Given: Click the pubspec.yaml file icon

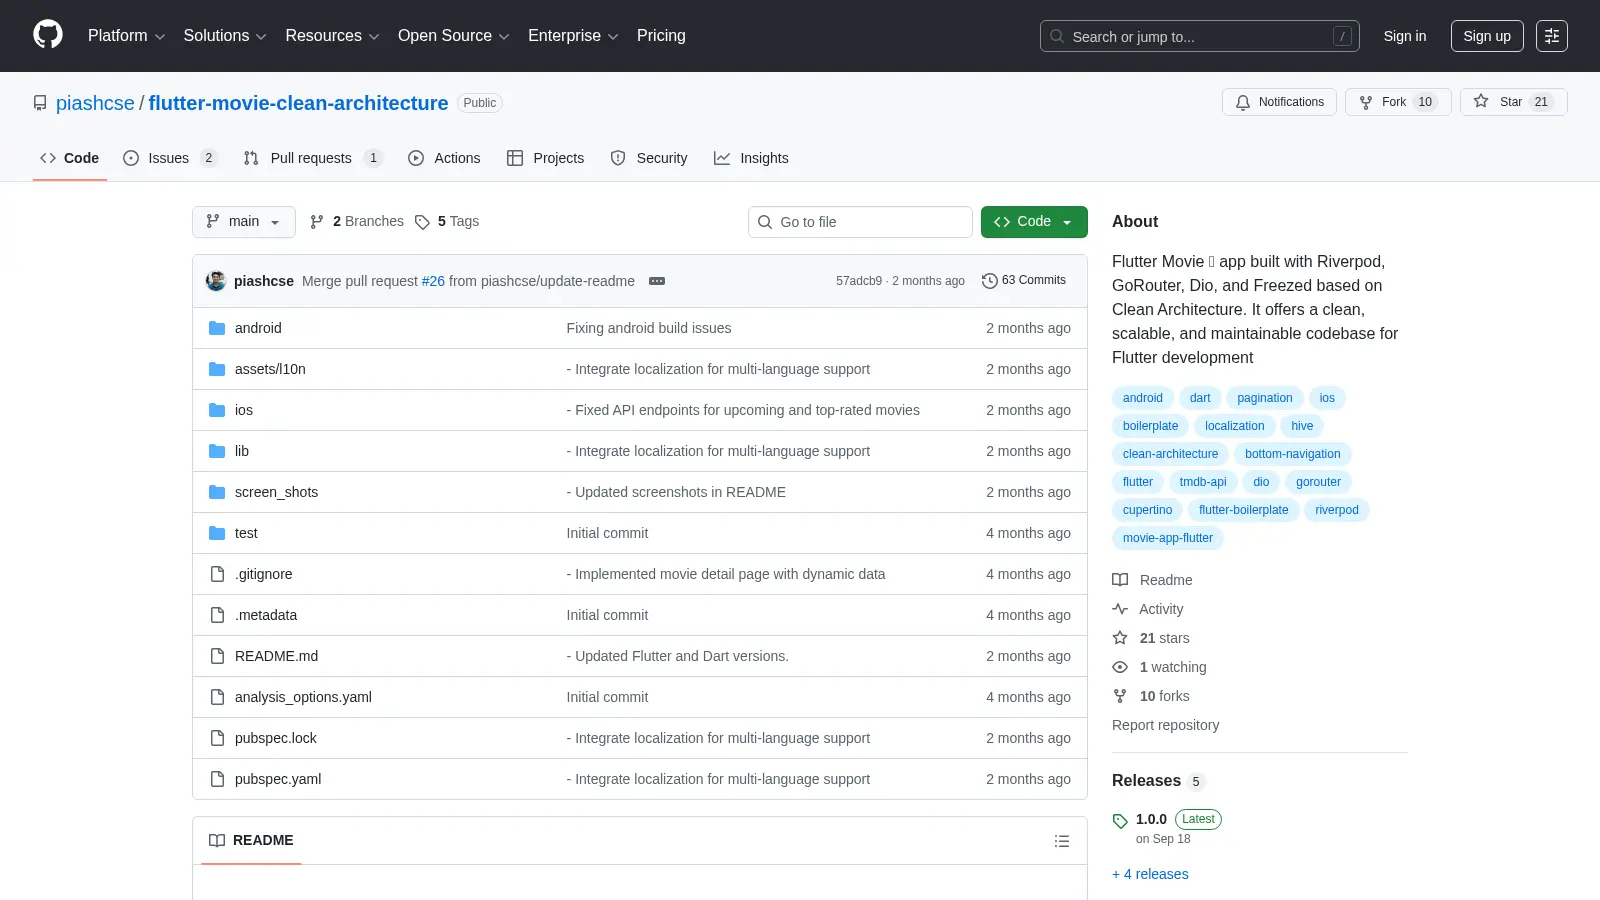Looking at the screenshot, I should pyautogui.click(x=217, y=779).
